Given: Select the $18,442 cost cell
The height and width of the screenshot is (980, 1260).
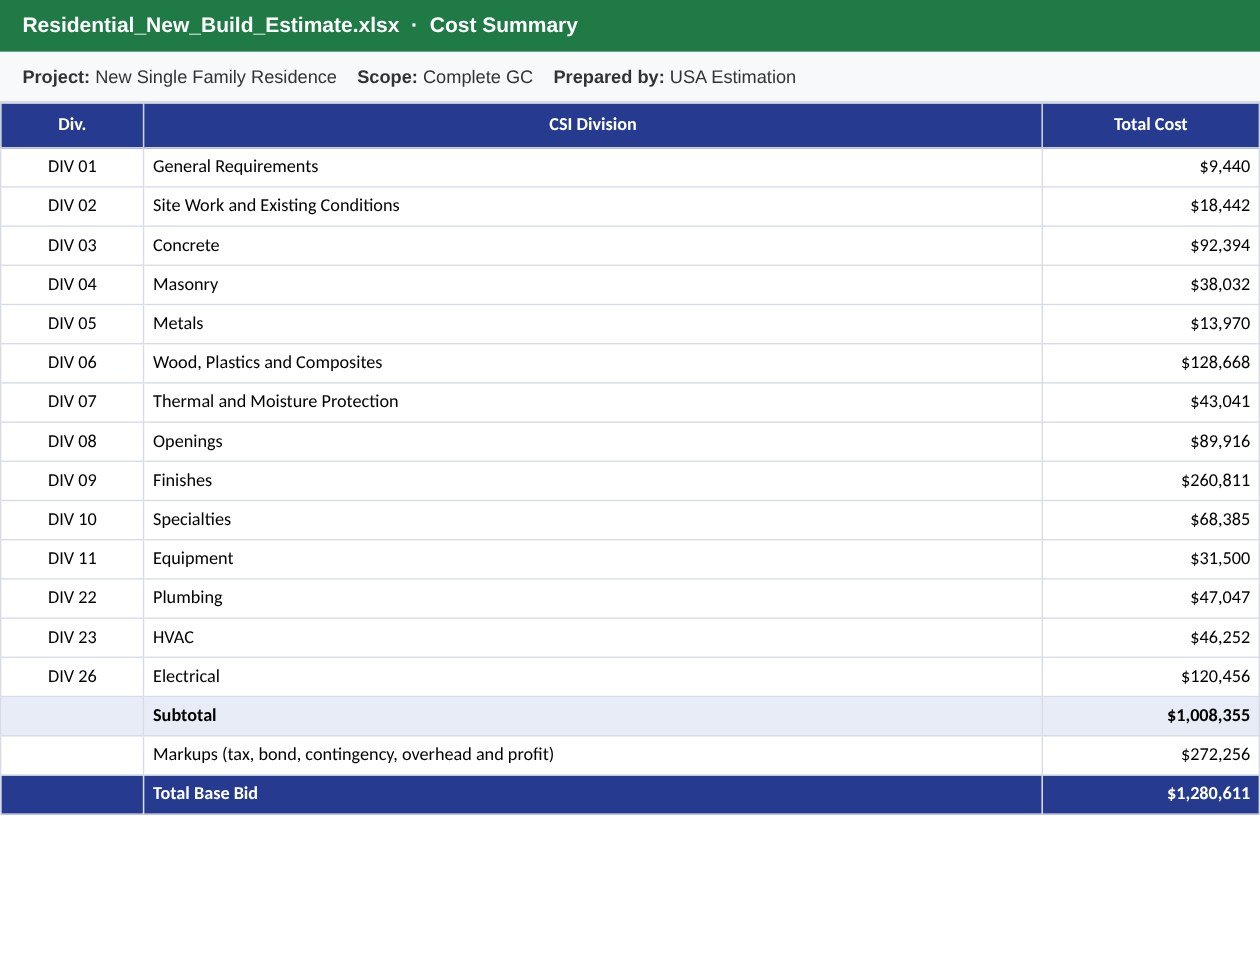Looking at the screenshot, I should click(x=1150, y=206).
